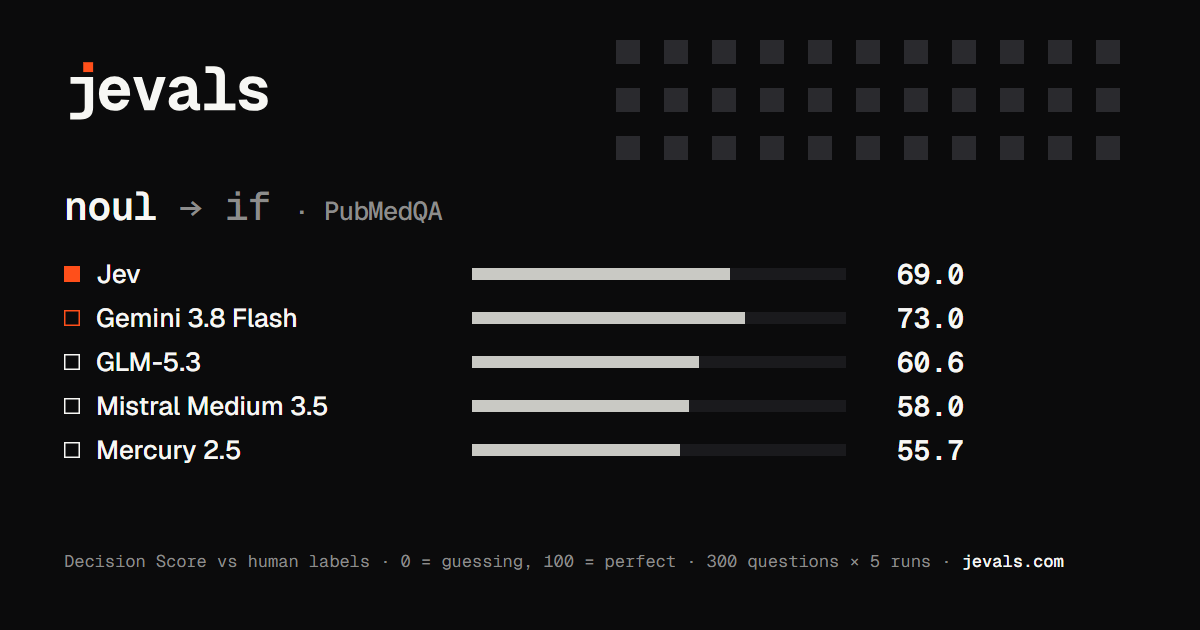Click the filled orange square beside Jev
Screen dimensions: 1200x630
click(72, 274)
